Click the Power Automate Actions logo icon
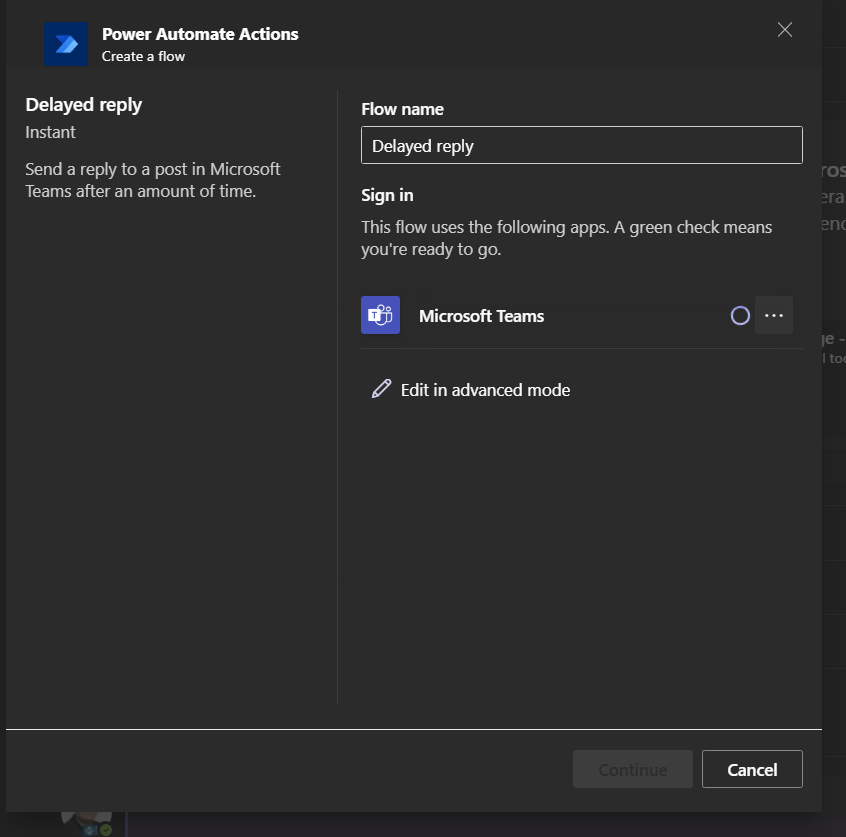Viewport: 846px width, 837px height. (x=66, y=44)
